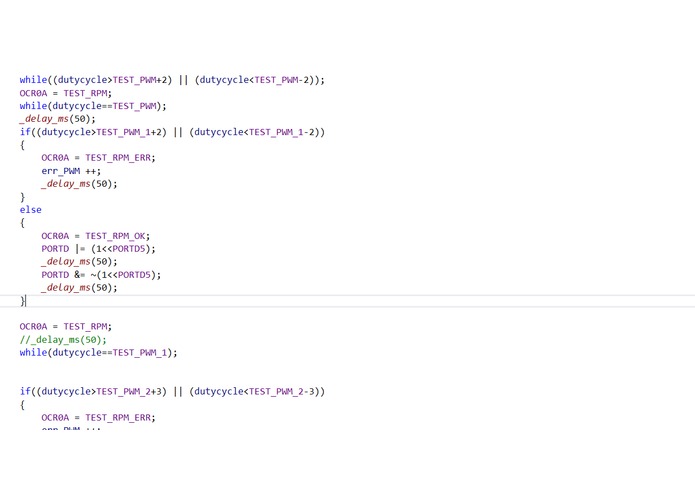Click the line 'while((dutycycle>TEST_PWM+2) || (dutycycle<TEST_PWM-2));'
The image size is (695, 494).
(x=172, y=80)
